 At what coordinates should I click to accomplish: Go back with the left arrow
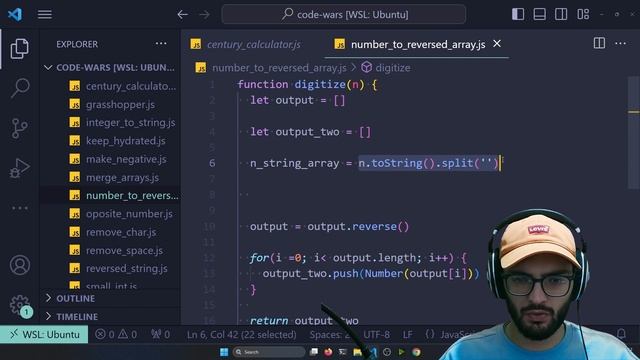tap(182, 15)
